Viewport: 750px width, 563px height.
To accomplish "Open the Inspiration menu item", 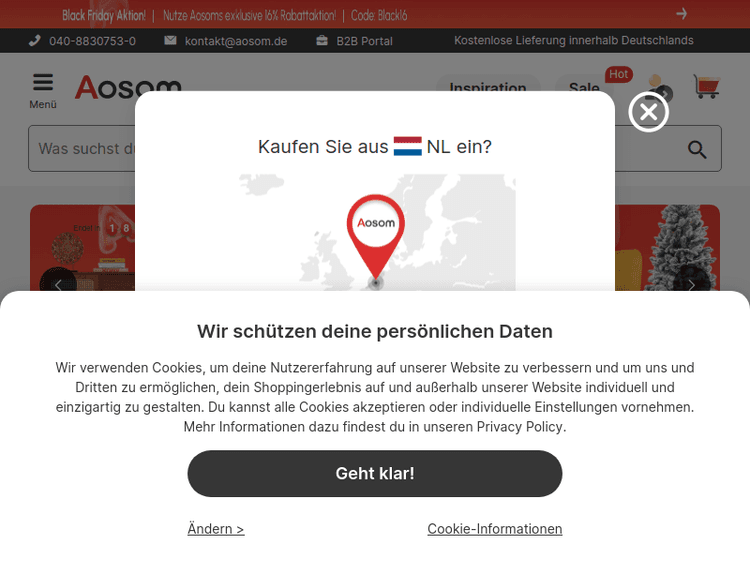I will 488,88.
